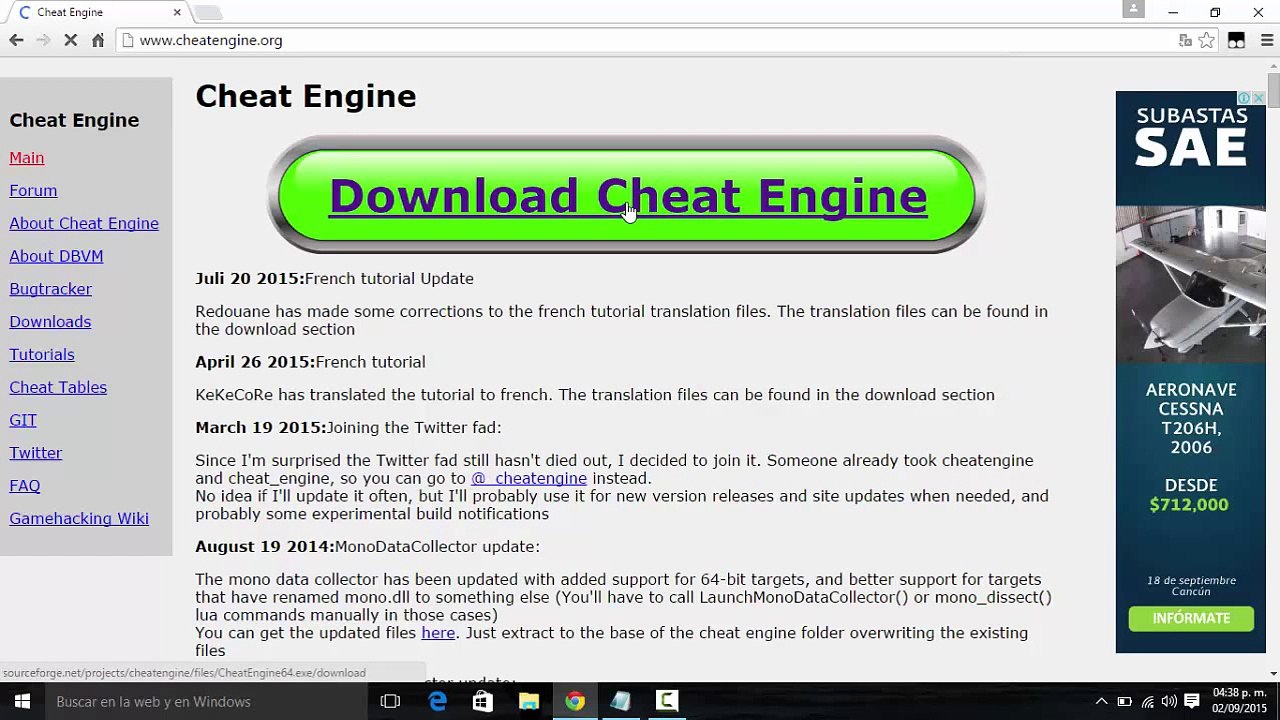Click the 'April 26 2015:' news date

tap(255, 362)
